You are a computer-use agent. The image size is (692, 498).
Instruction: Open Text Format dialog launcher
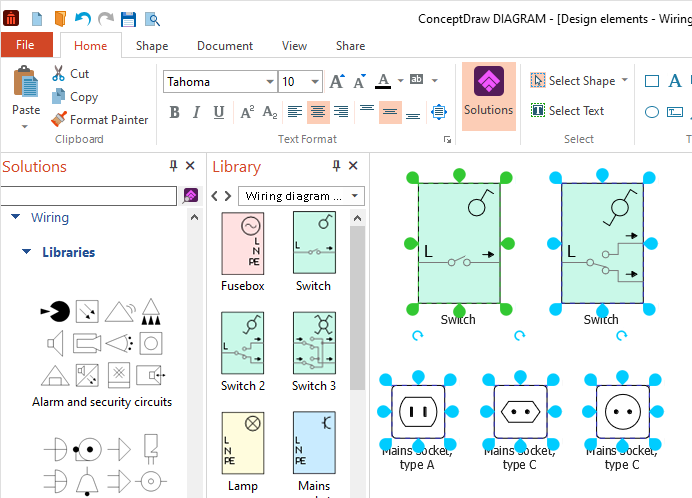point(447,140)
